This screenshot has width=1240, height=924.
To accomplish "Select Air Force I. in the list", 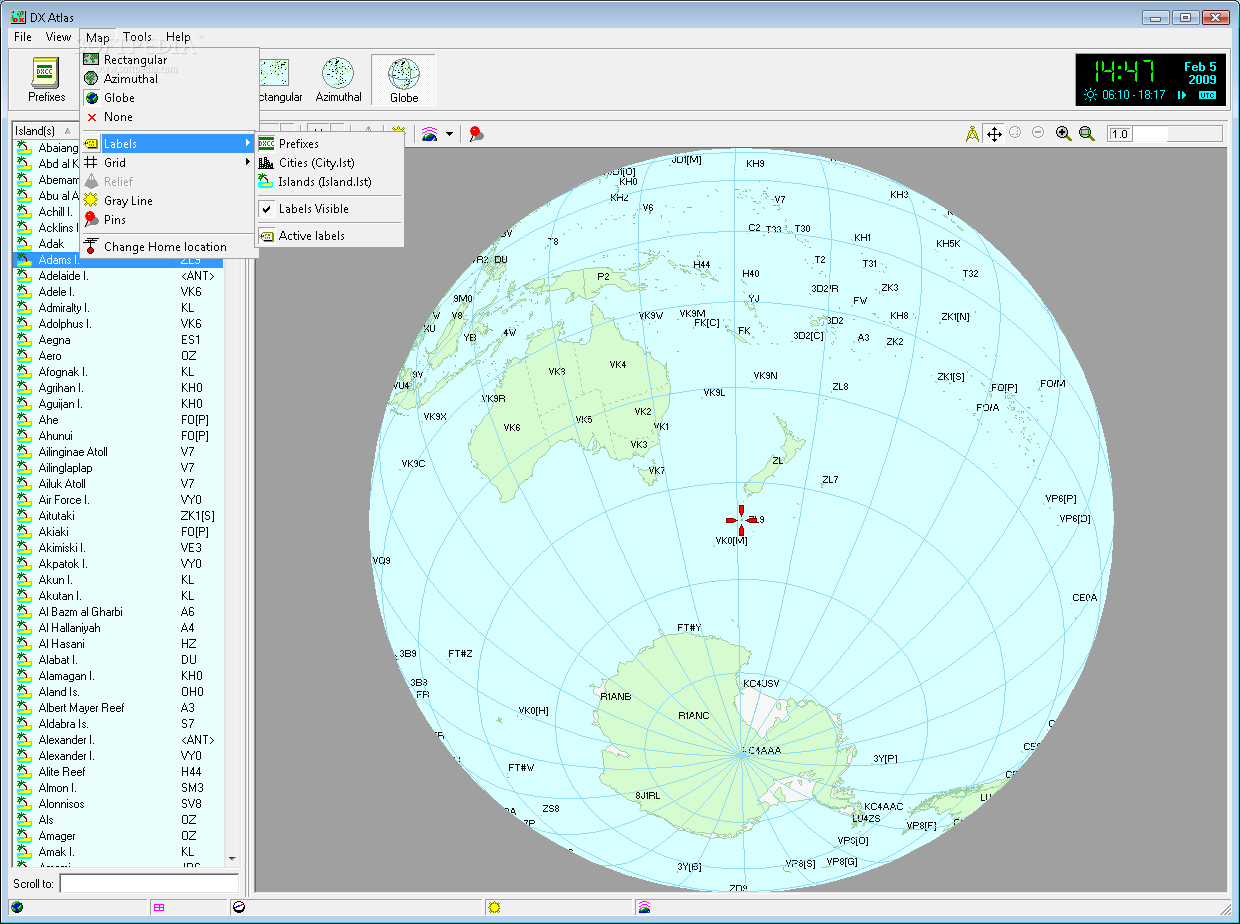I will [x=119, y=500].
